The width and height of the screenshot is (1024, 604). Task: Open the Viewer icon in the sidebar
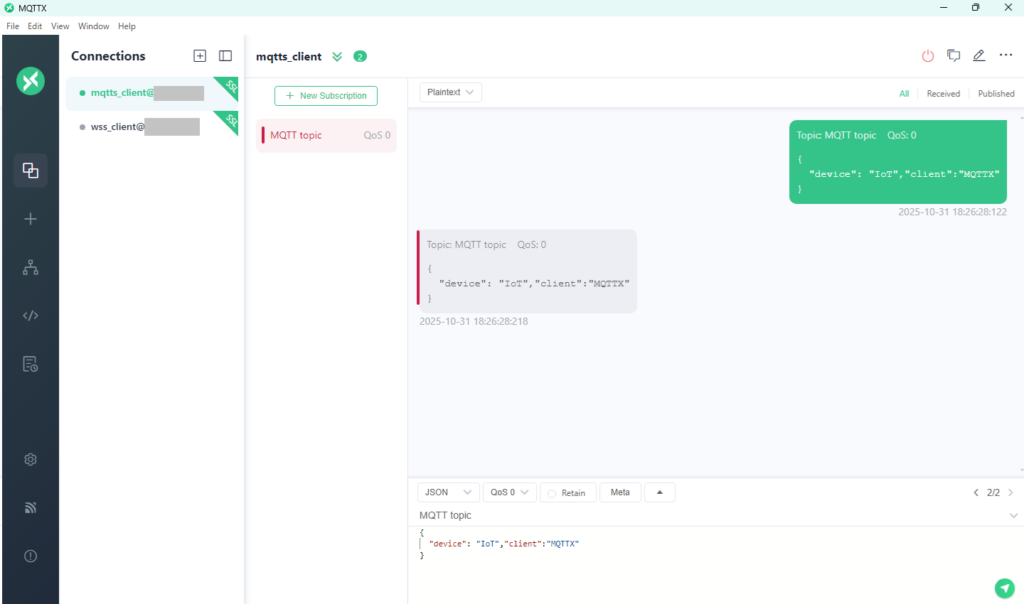30,267
